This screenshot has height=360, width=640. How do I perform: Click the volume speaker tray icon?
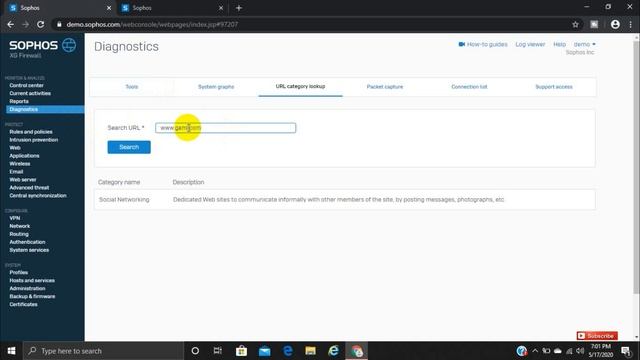point(580,351)
